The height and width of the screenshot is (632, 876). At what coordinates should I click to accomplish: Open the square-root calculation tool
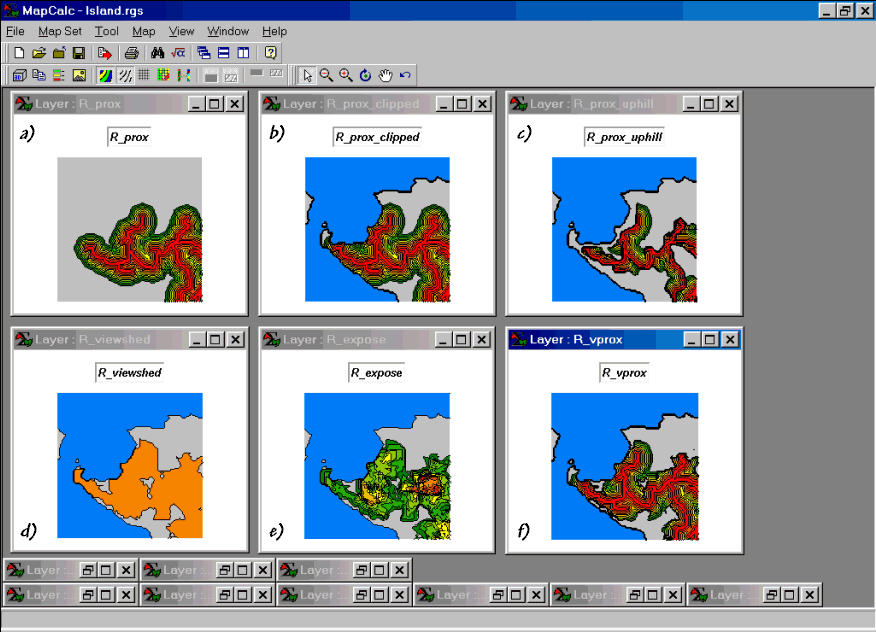(x=178, y=52)
